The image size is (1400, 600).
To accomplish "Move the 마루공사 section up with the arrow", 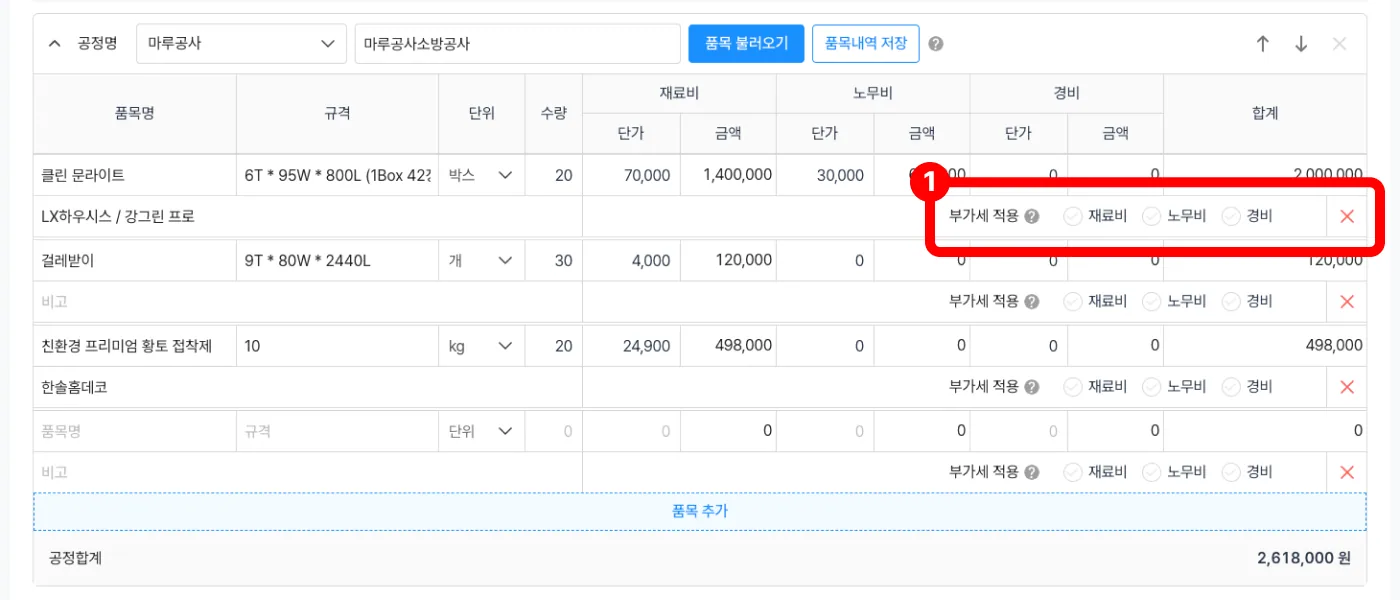I will point(1263,44).
